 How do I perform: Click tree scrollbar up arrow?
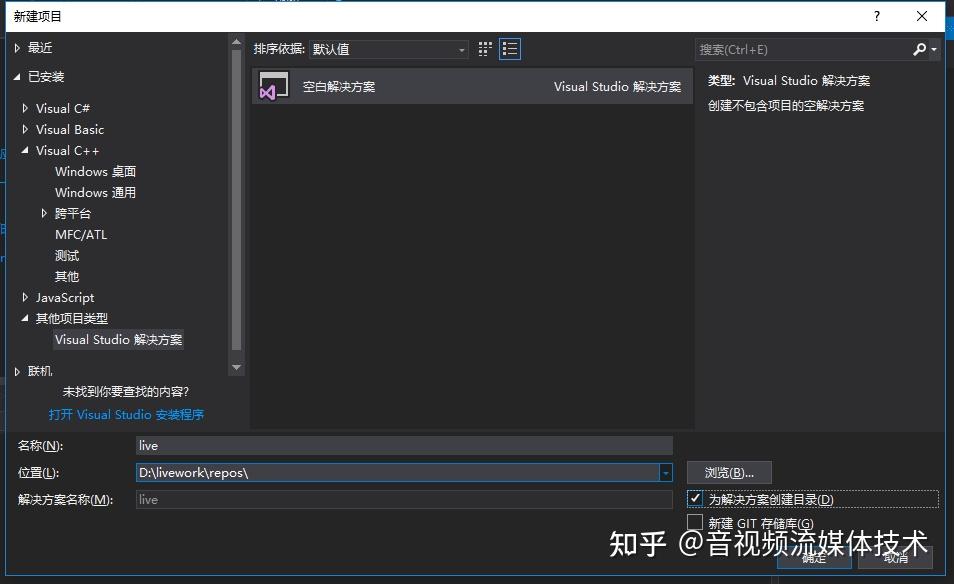(x=237, y=42)
